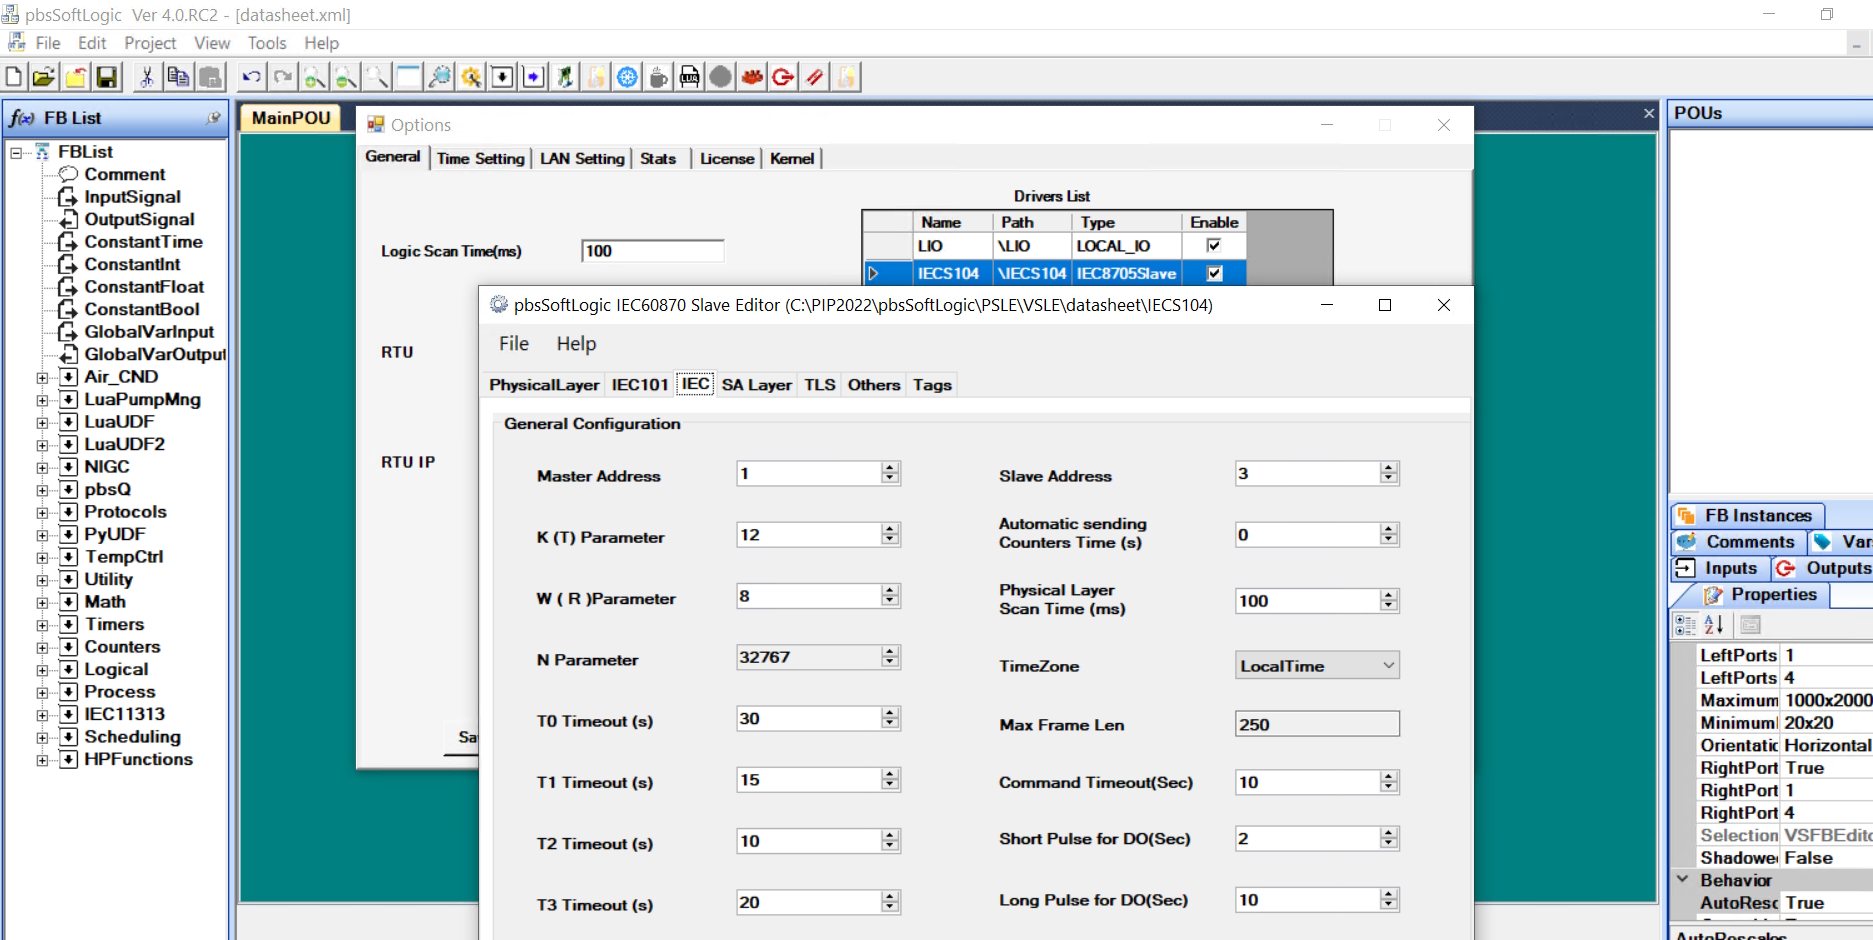
Task: Click Help in the Slave Editor menu bar
Action: 576,343
